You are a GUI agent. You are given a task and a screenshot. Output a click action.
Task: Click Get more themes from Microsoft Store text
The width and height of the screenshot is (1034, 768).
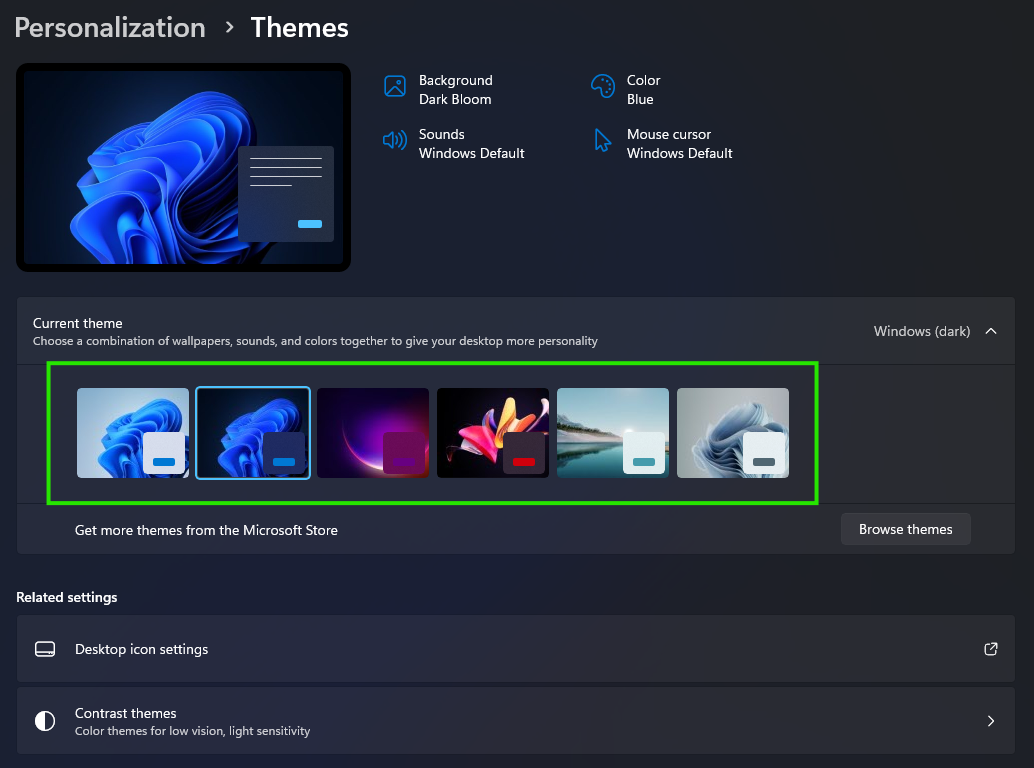pos(206,530)
